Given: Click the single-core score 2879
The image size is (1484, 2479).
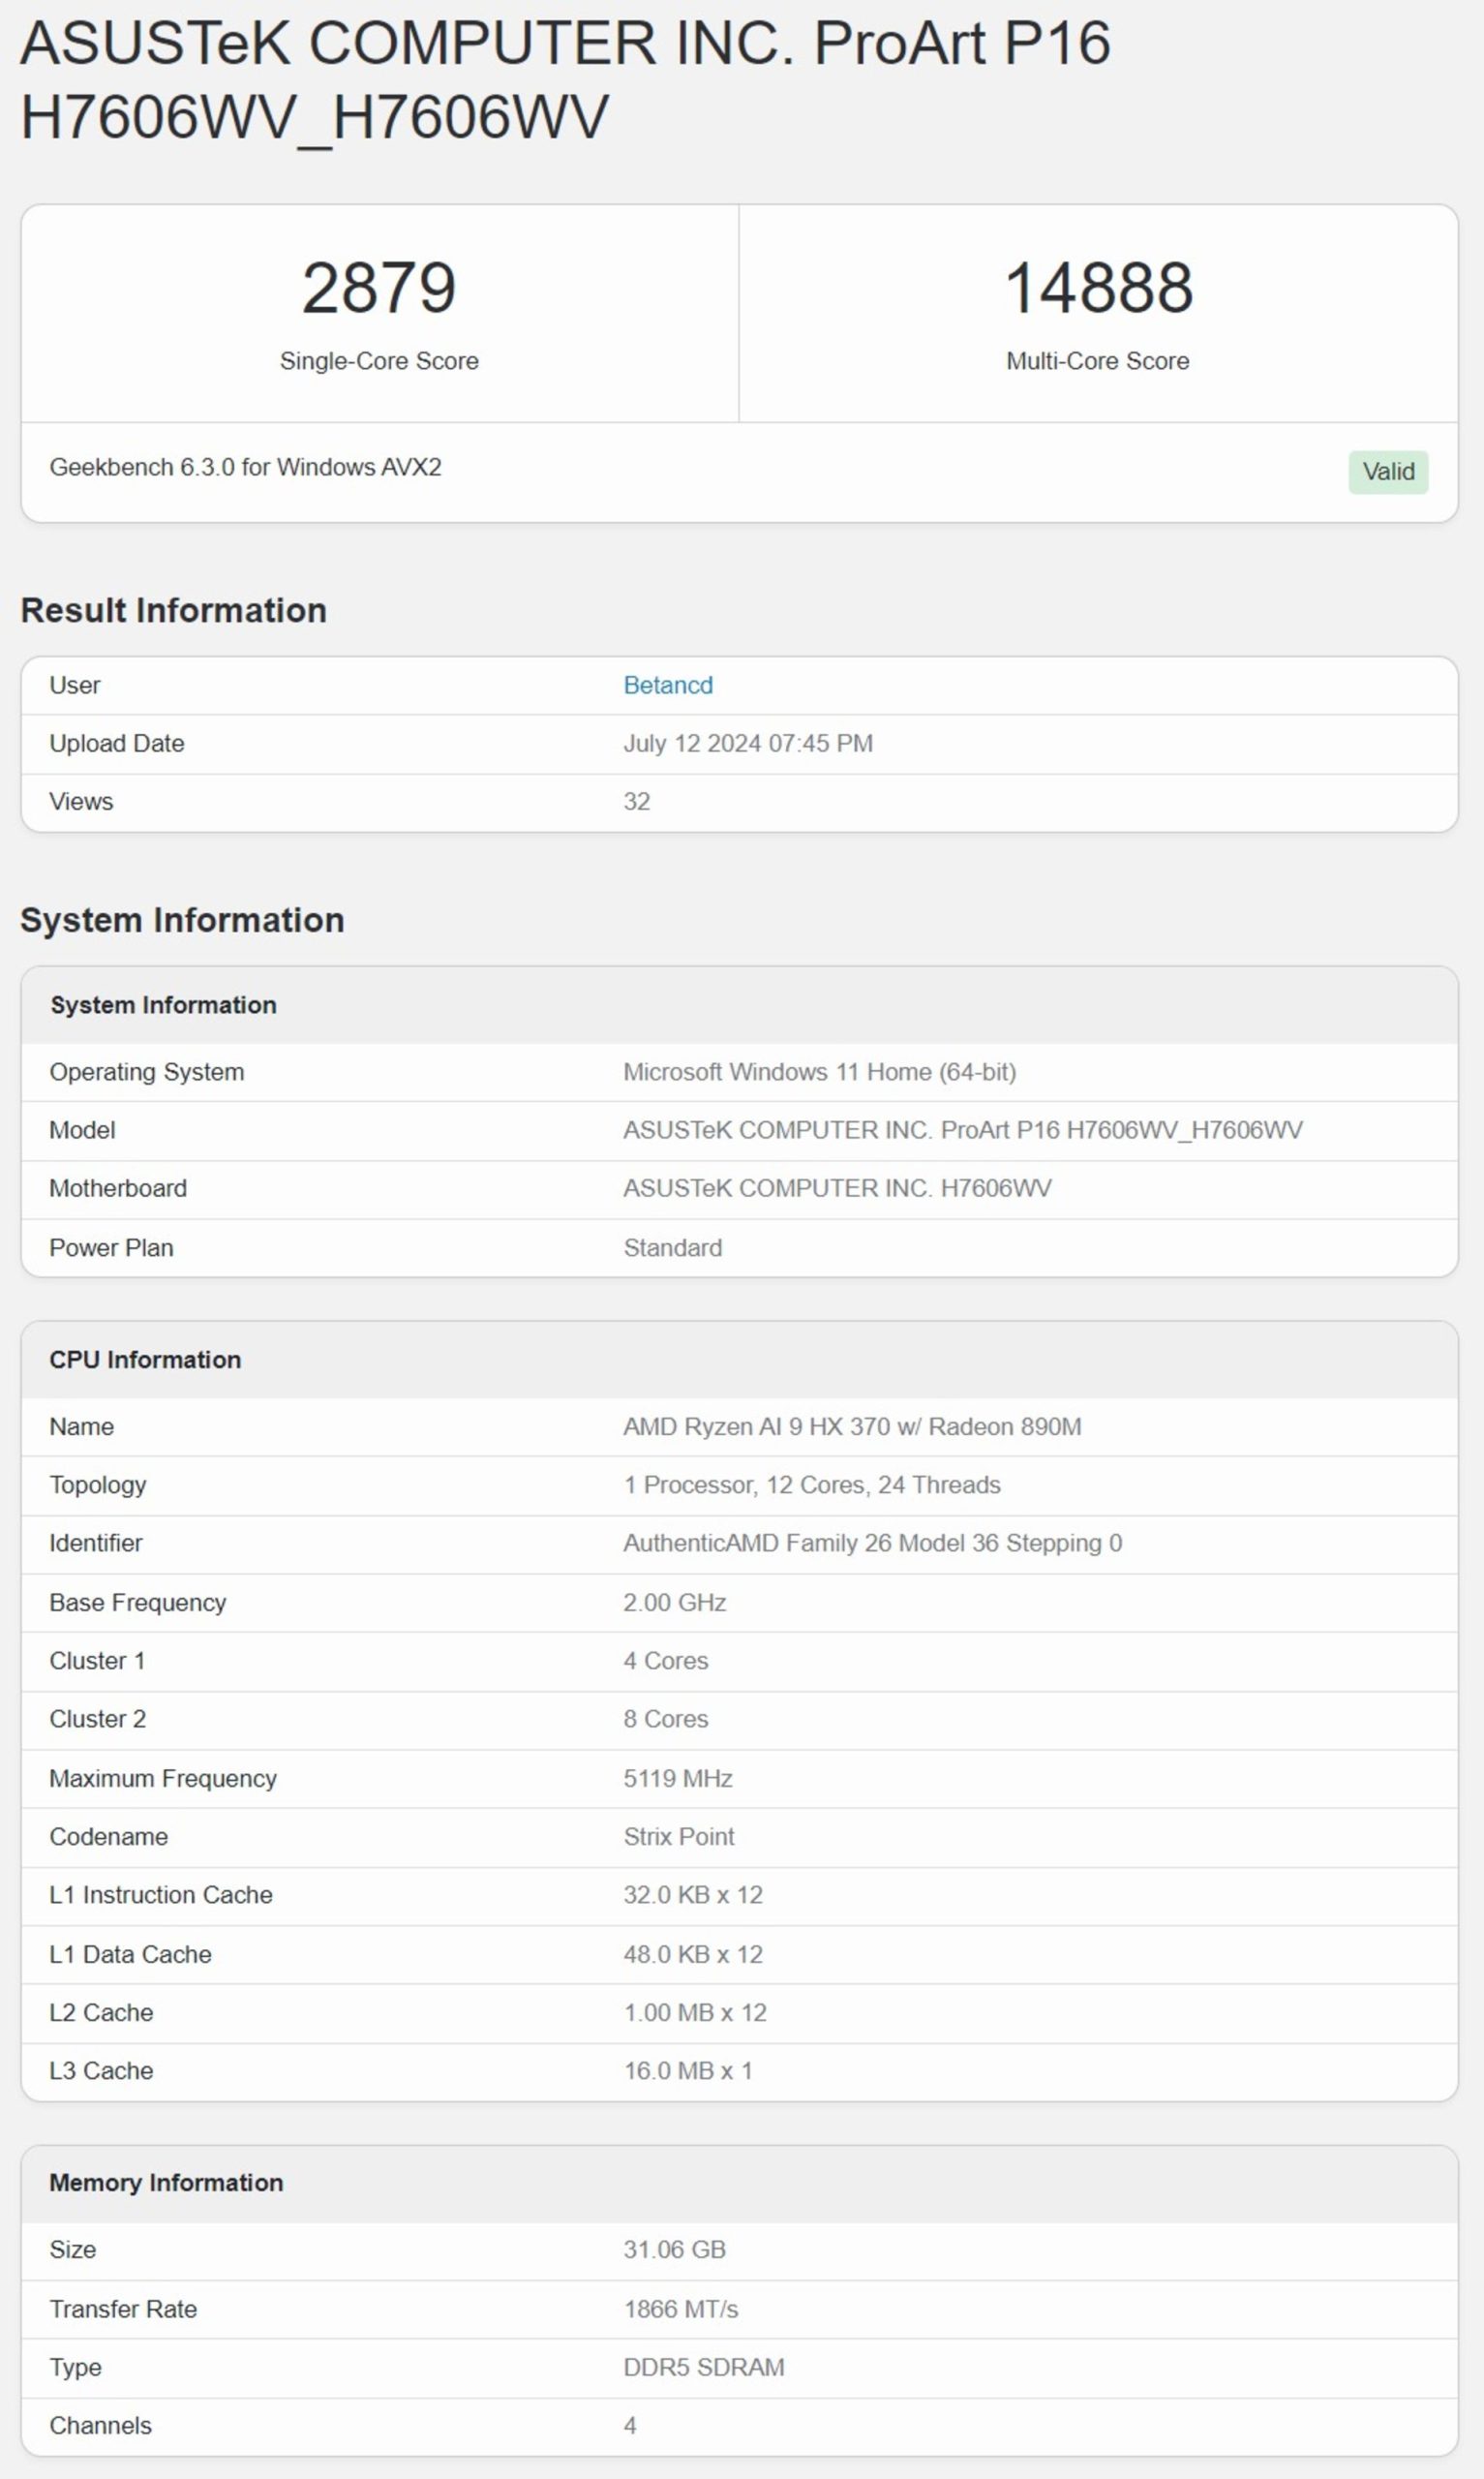Looking at the screenshot, I should point(379,288).
